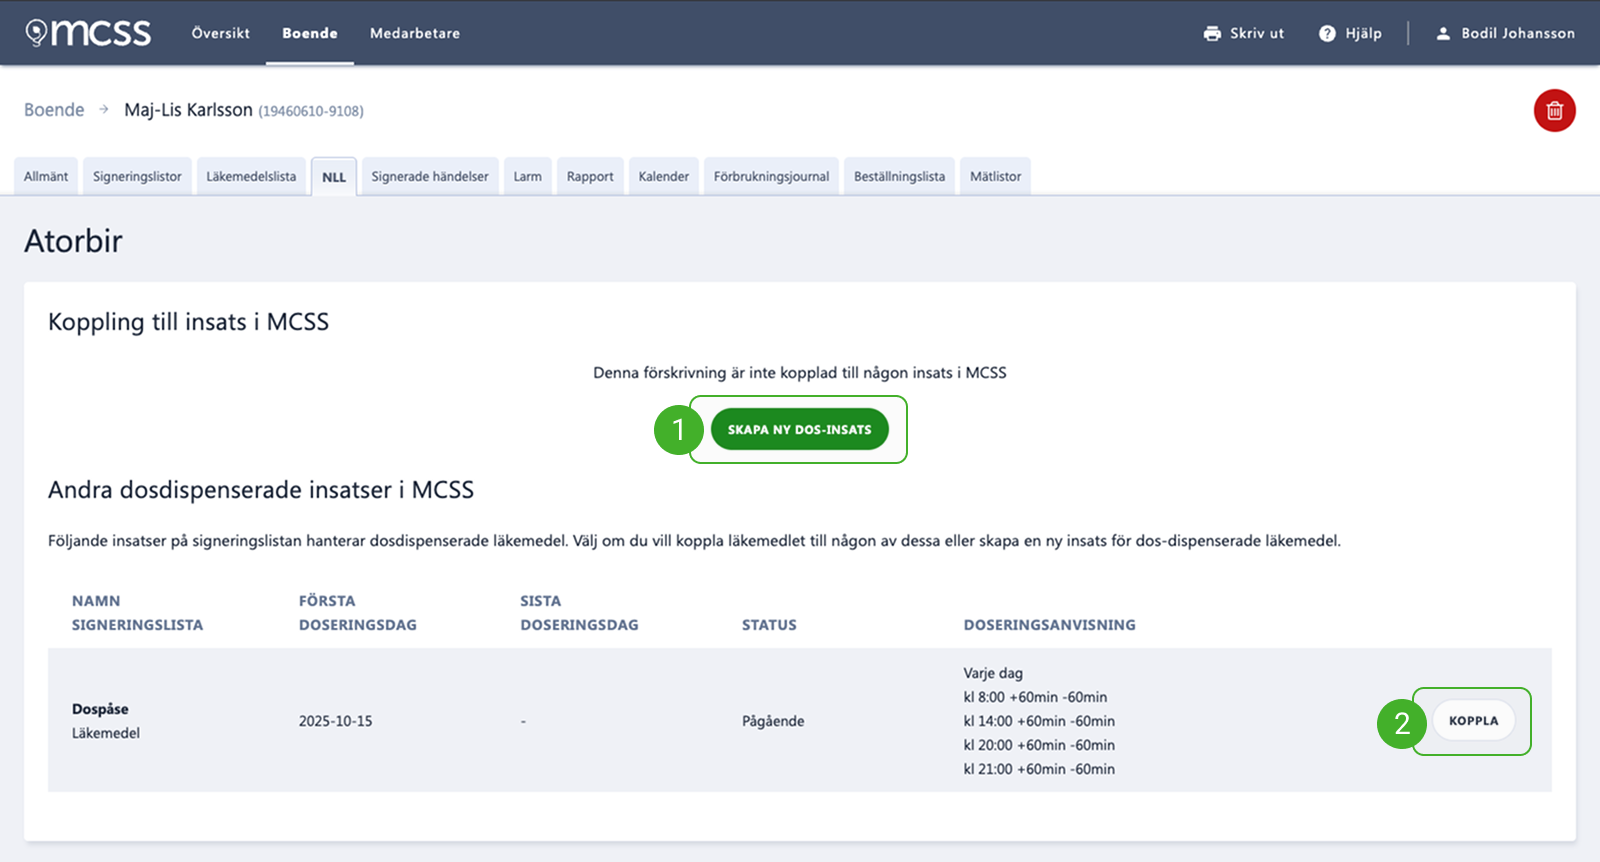Click the Maj-Lis Karlsson resident name

click(x=188, y=110)
